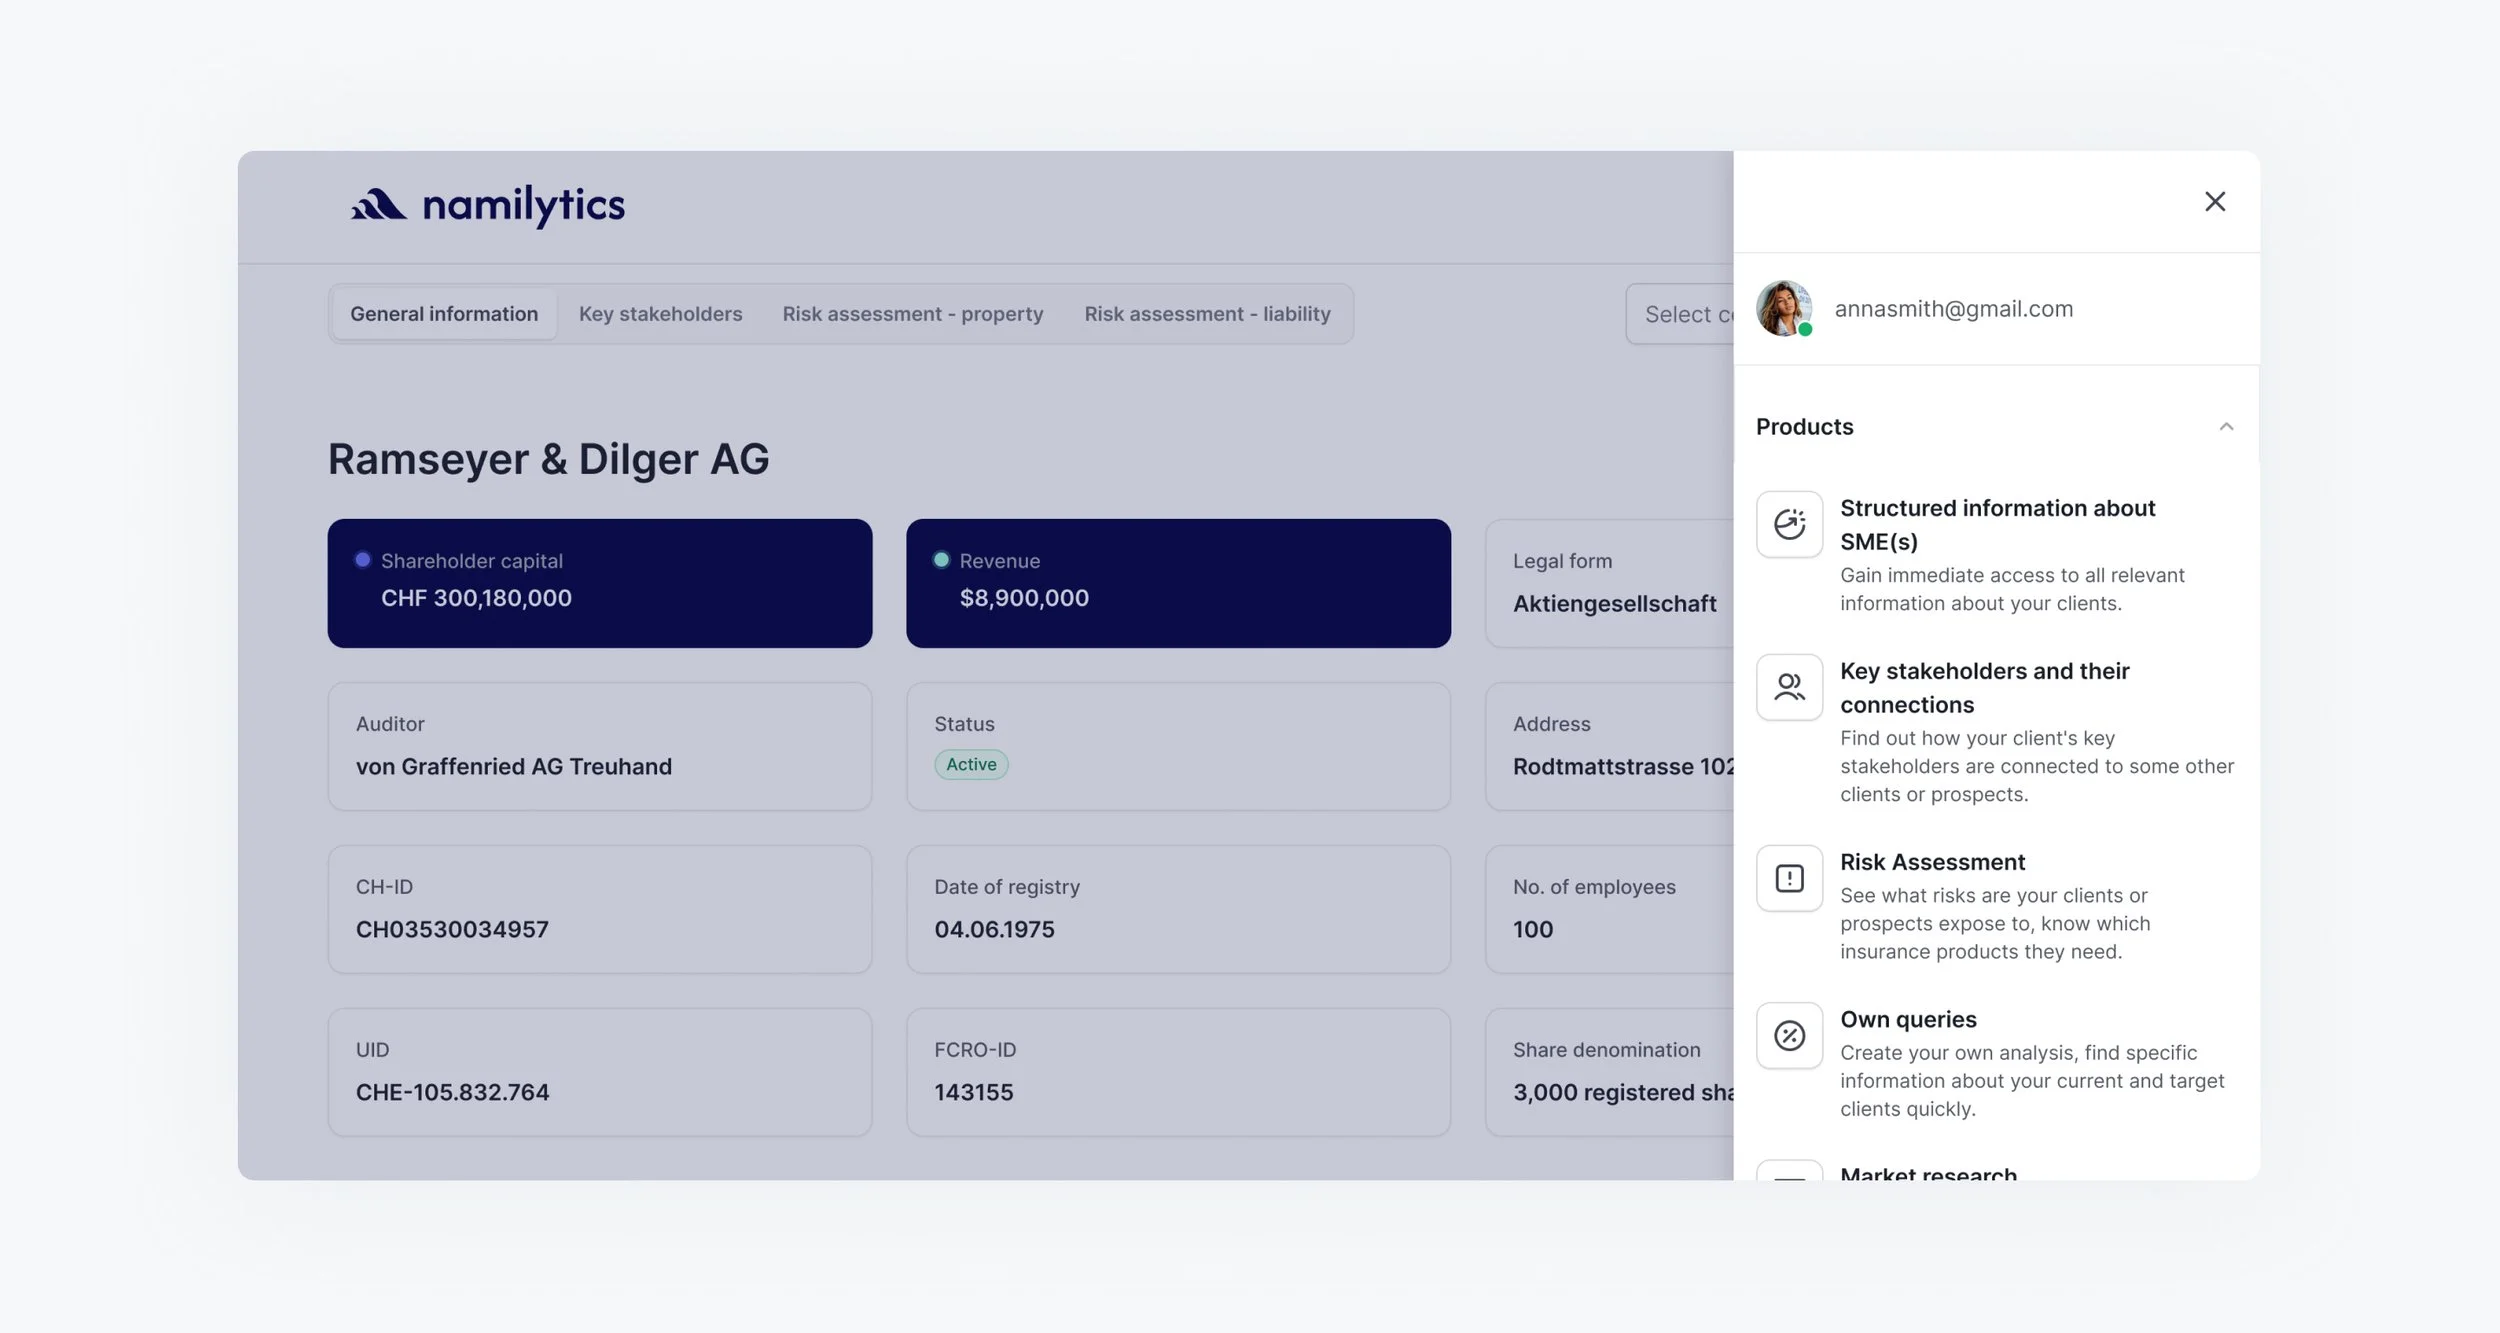Click the Active status badge
This screenshot has height=1333, width=2500.
970,764
